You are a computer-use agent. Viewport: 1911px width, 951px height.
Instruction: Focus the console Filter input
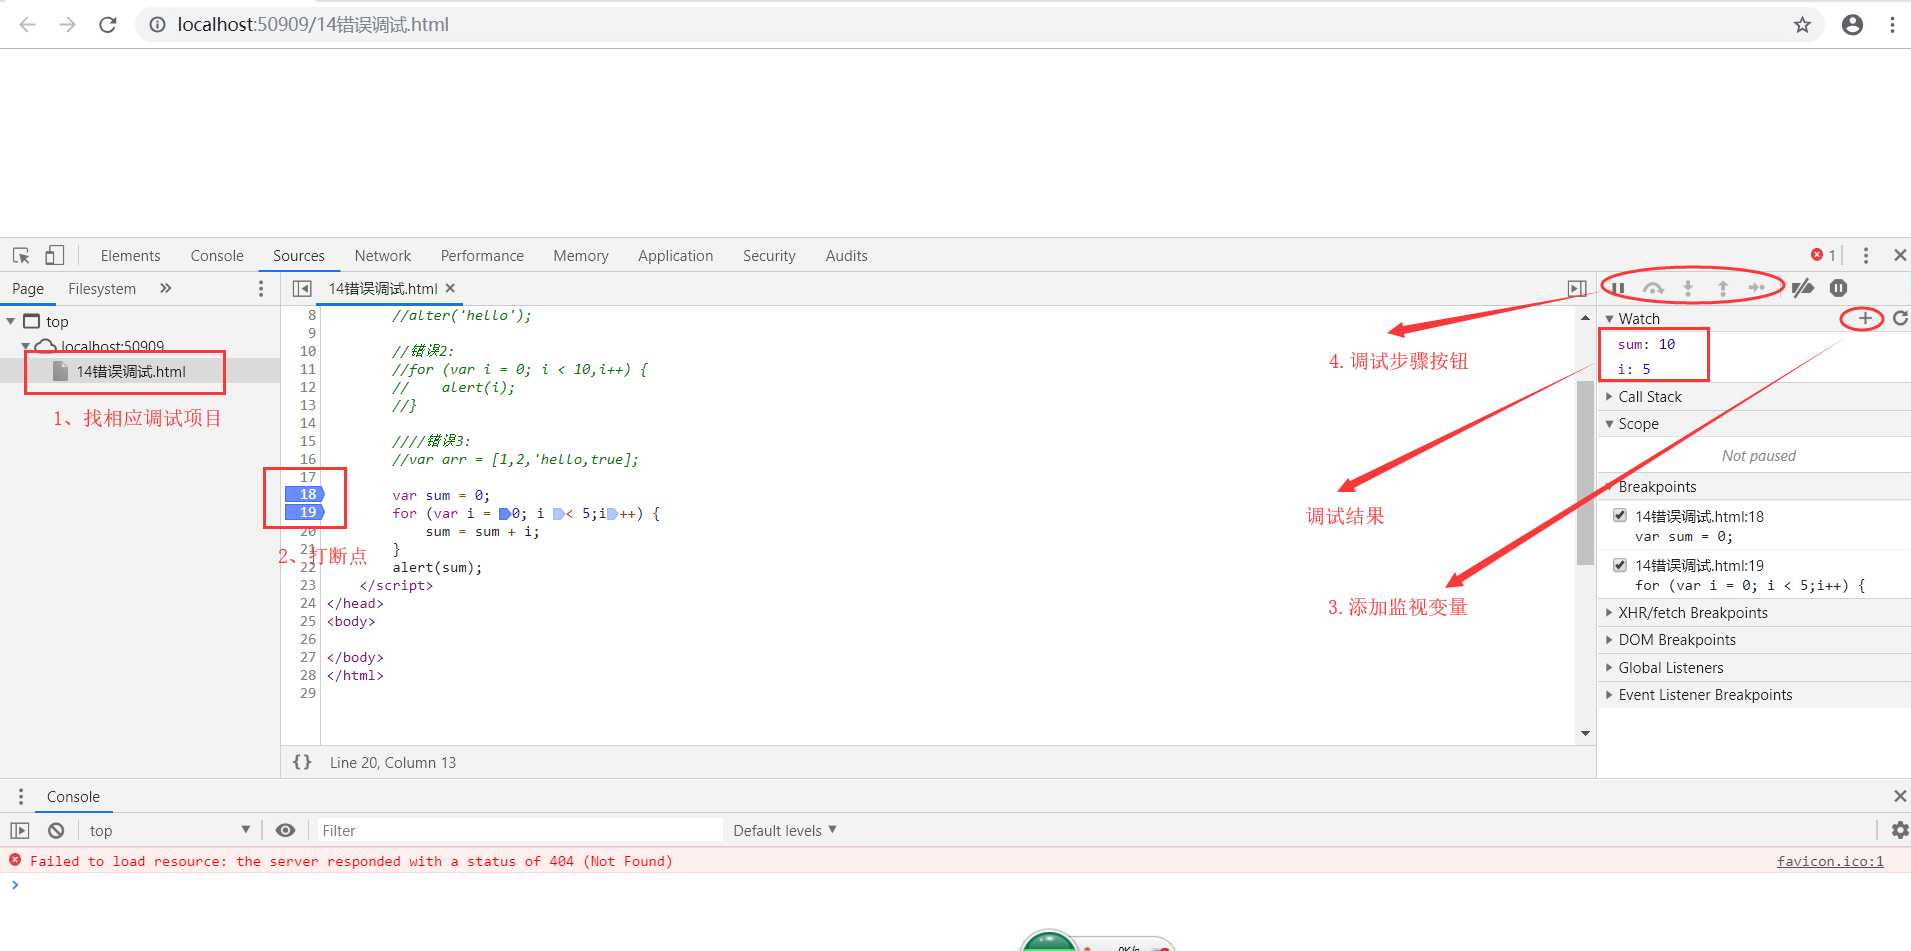point(520,830)
